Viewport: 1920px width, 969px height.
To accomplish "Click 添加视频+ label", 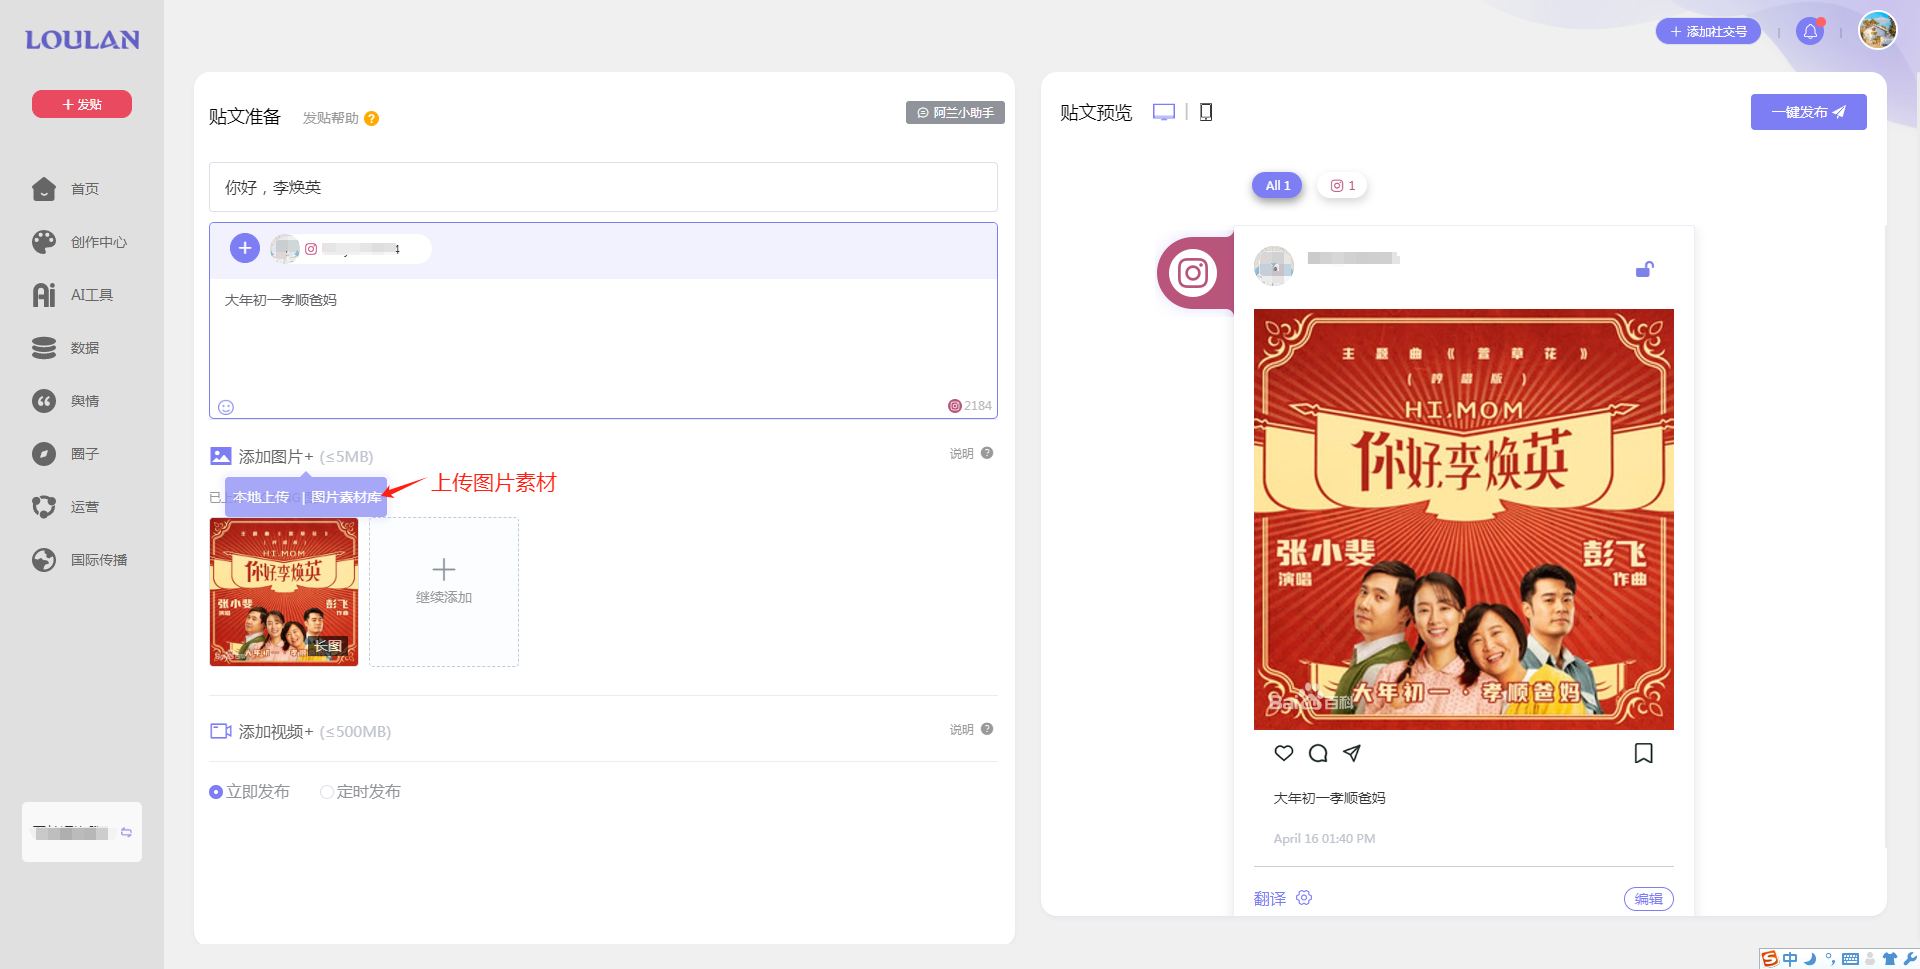I will click(x=276, y=732).
